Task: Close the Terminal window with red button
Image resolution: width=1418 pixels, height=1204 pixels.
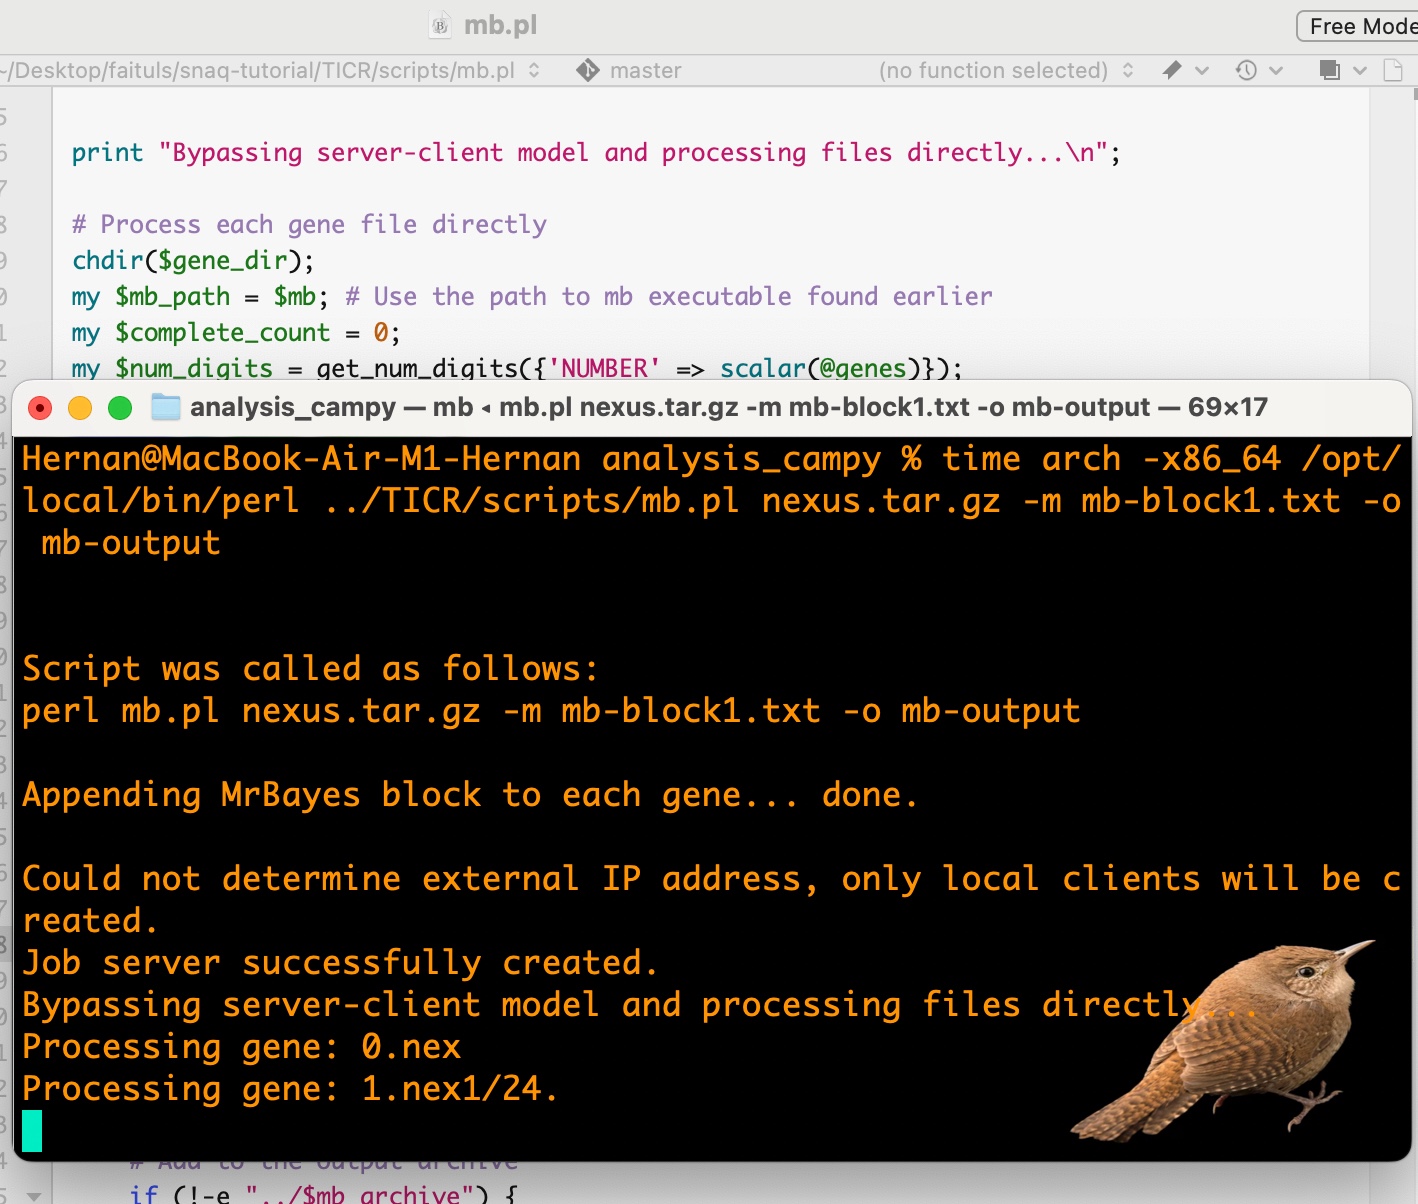Action: click(x=40, y=408)
